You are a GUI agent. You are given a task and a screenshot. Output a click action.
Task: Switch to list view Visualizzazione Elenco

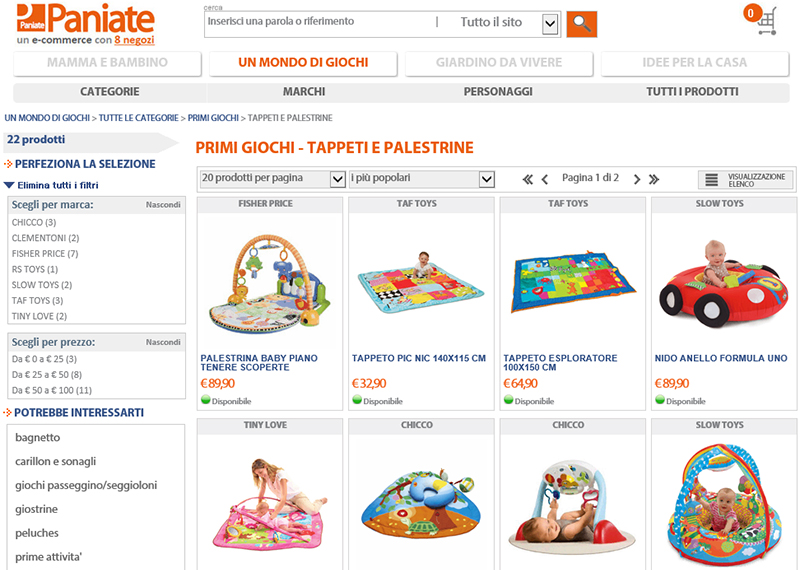(x=745, y=180)
